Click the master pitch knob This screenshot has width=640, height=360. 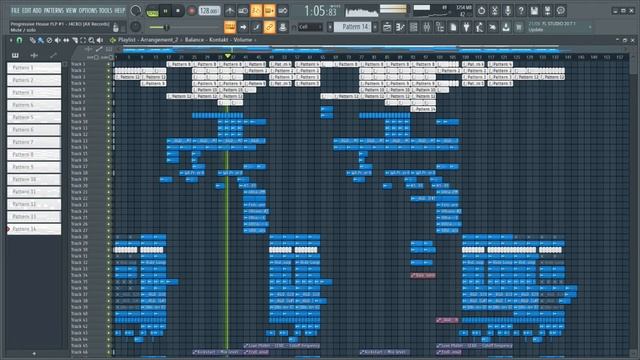[x=136, y=27]
